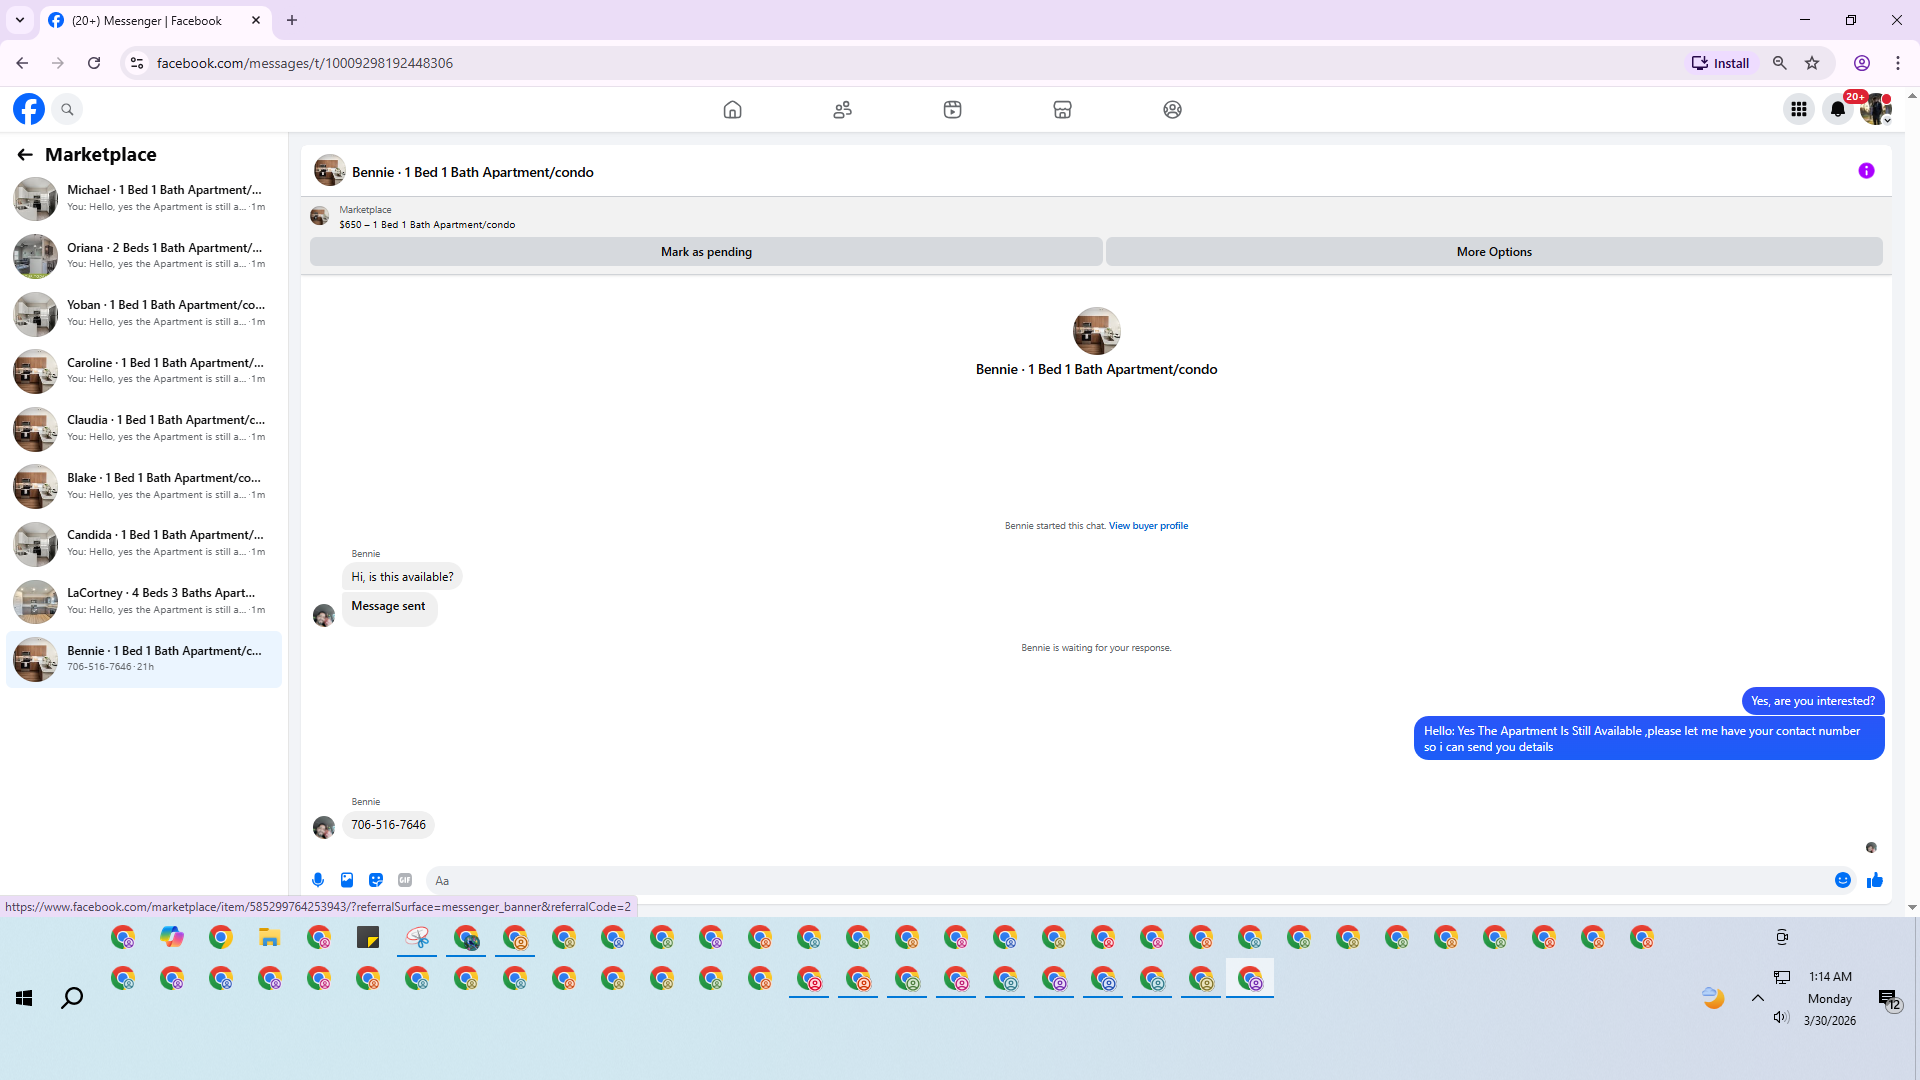Screen dimensions: 1920x1080
Task: Attach a photo file icon
Action: tap(347, 880)
